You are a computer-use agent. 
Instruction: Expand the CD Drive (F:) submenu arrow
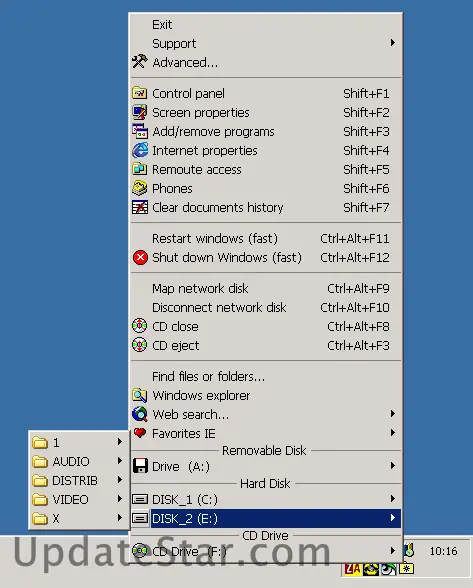(392, 551)
